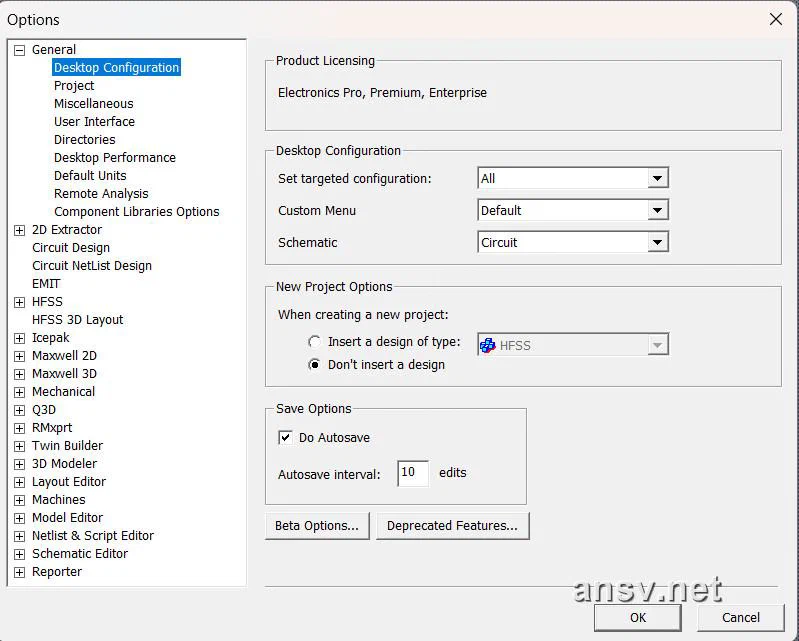799x641 pixels.
Task: Open the Custom Menu dropdown
Action: 657,210
